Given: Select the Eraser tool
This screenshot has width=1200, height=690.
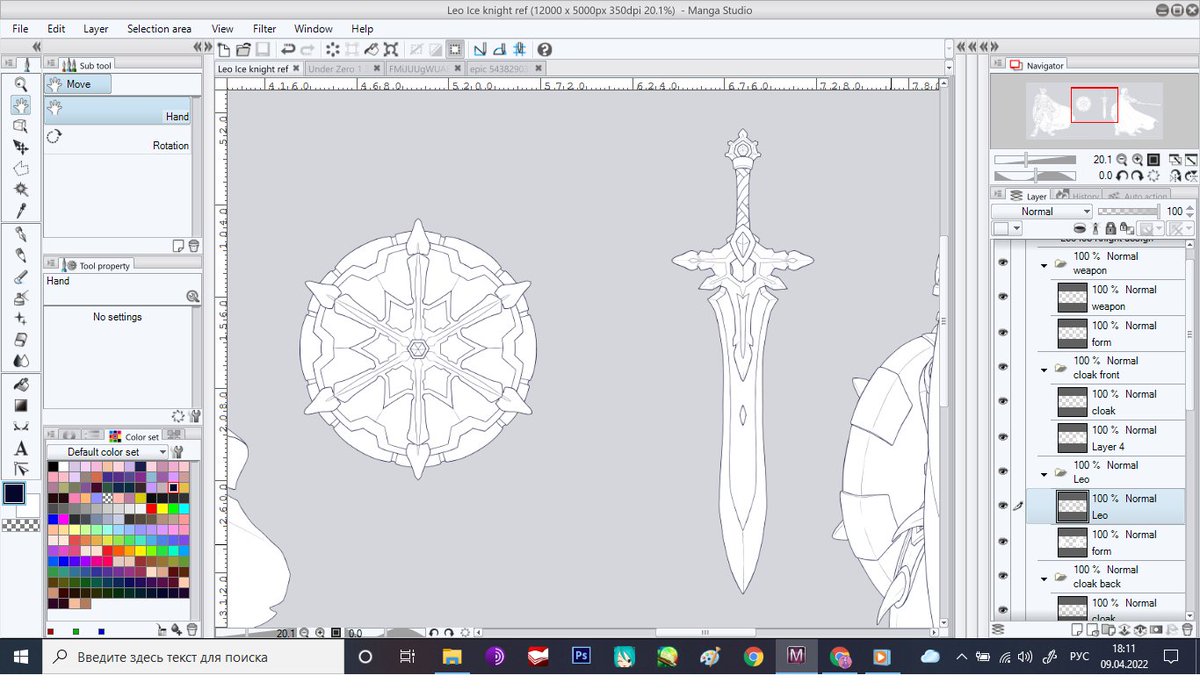Looking at the screenshot, I should click(x=21, y=339).
